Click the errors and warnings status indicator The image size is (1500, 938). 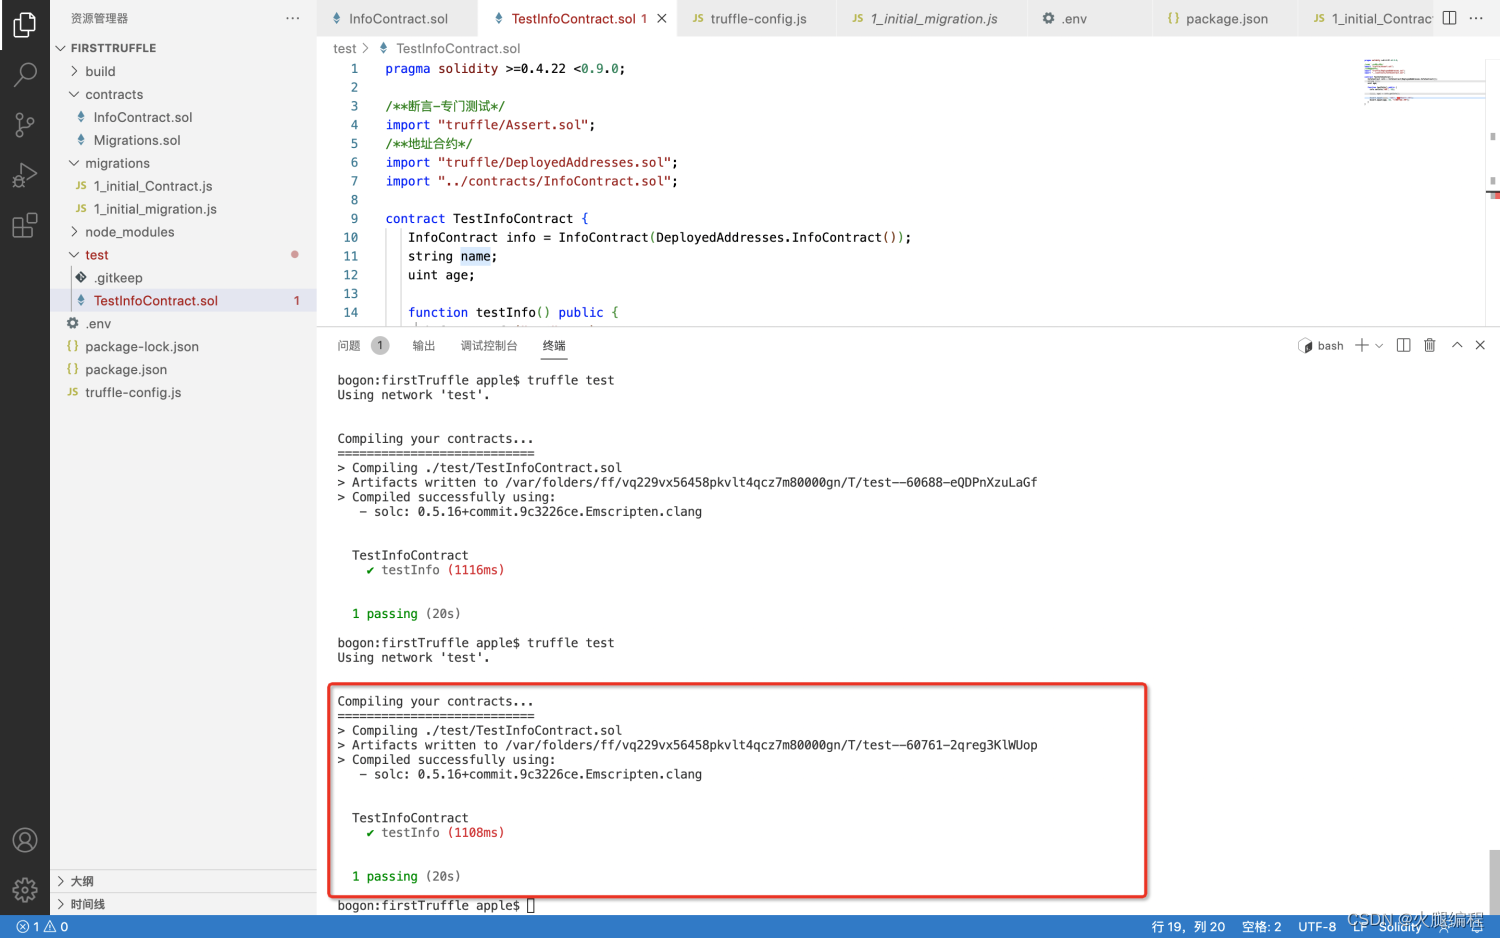[42, 927]
